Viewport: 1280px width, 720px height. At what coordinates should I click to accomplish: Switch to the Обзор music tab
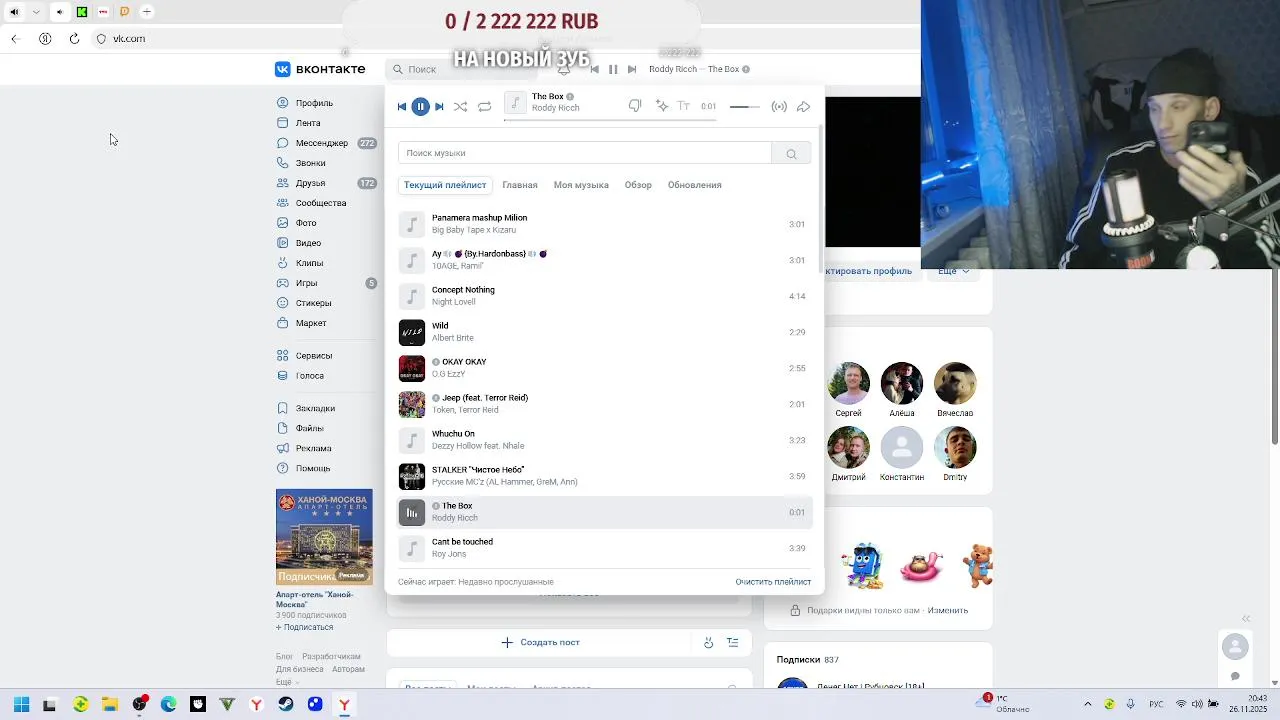pyautogui.click(x=638, y=185)
